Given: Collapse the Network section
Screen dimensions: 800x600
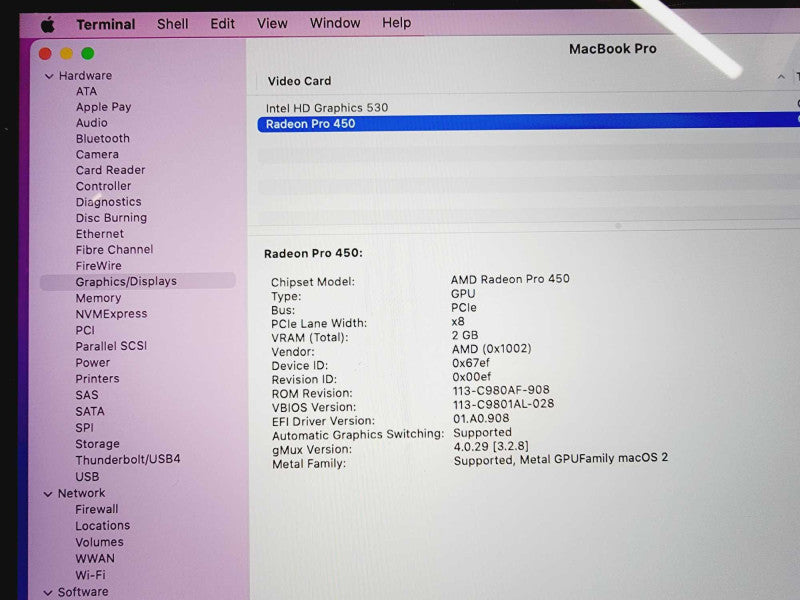Looking at the screenshot, I should click(x=48, y=494).
